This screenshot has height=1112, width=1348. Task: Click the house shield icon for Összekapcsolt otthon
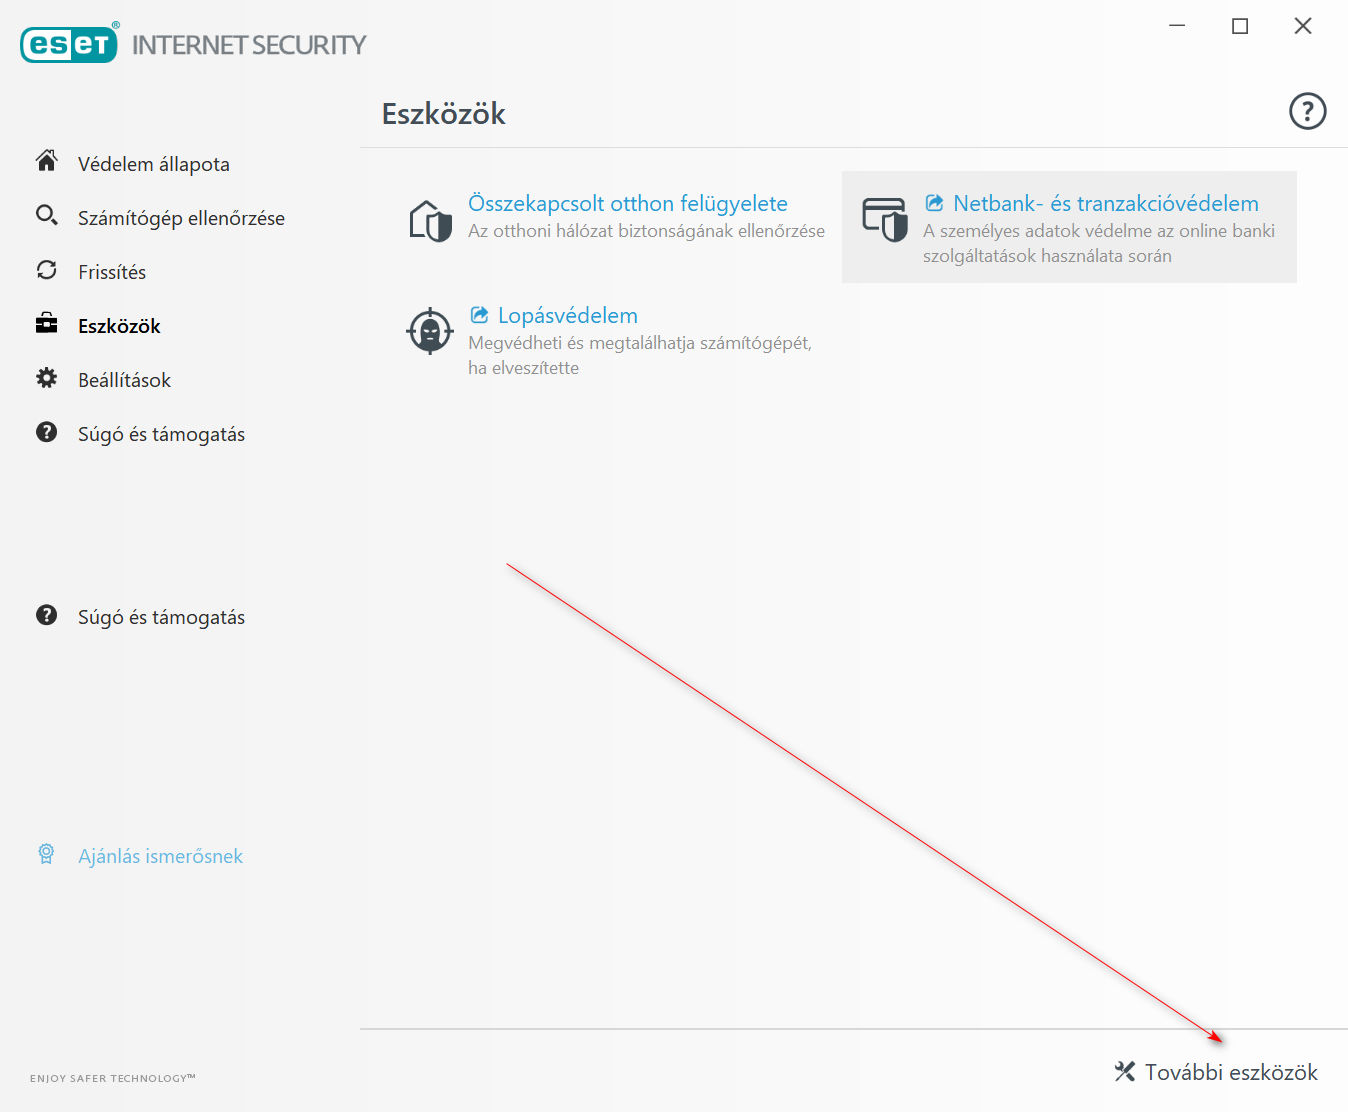(x=430, y=220)
